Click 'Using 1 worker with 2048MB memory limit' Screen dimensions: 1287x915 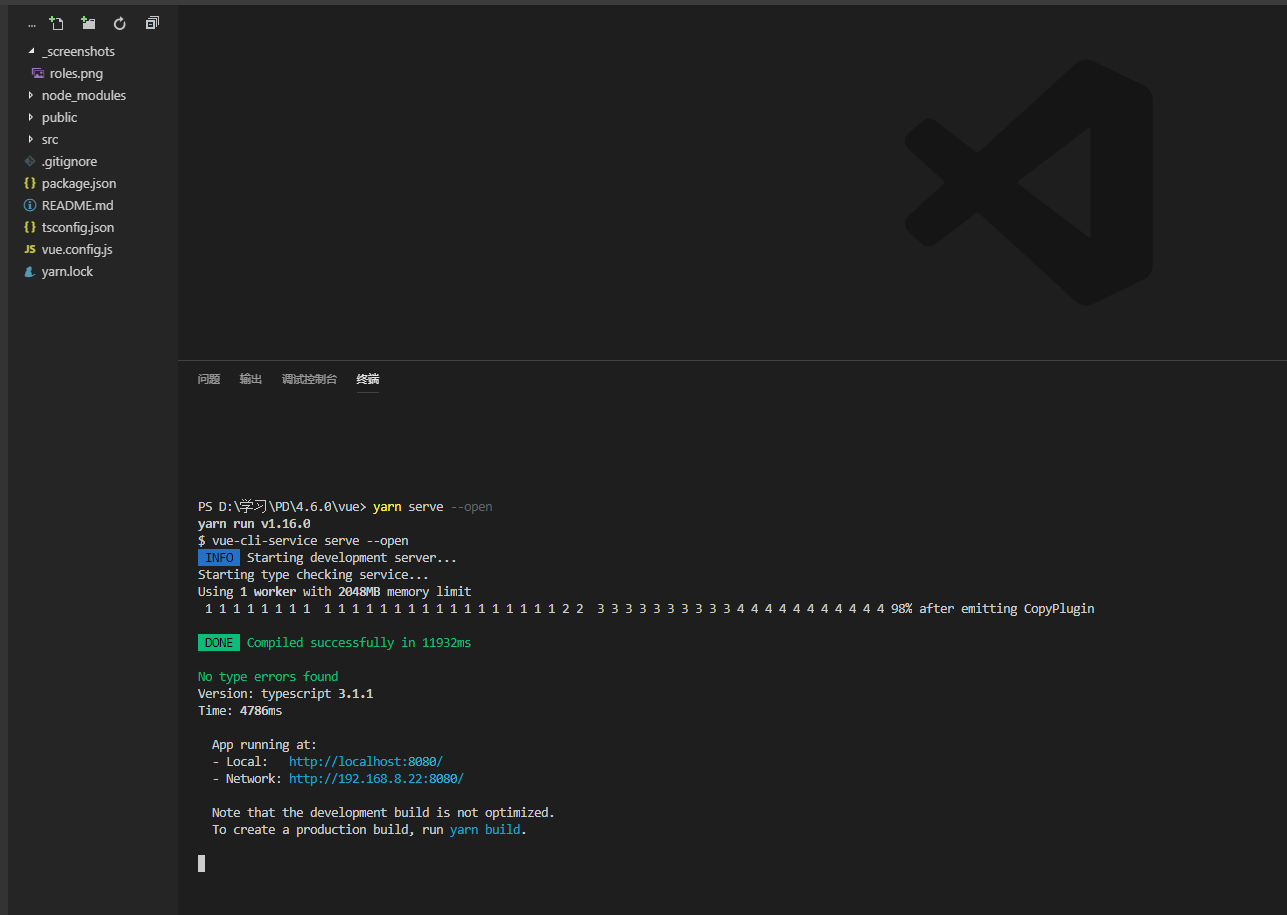pyautogui.click(x=334, y=592)
